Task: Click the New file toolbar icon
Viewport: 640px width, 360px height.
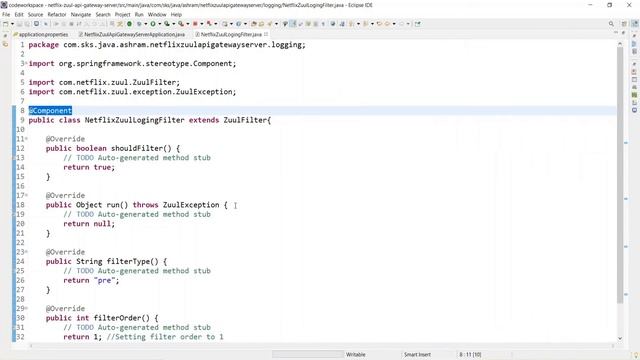Action: click(x=5, y=24)
